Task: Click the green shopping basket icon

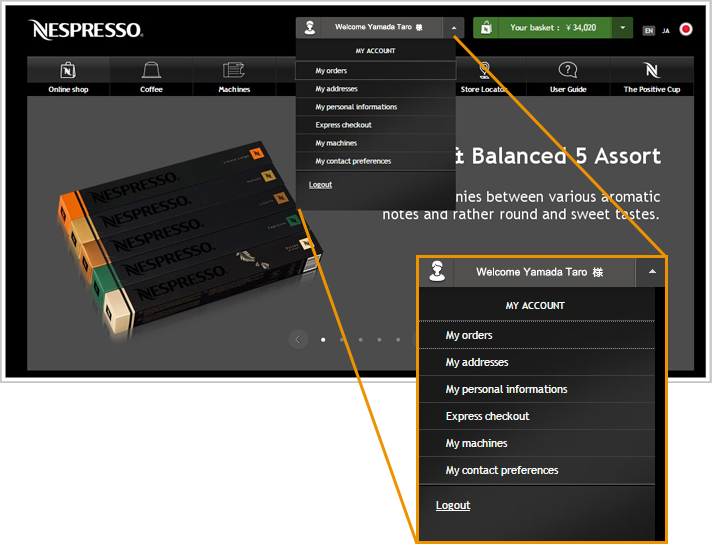Action: pos(485,28)
